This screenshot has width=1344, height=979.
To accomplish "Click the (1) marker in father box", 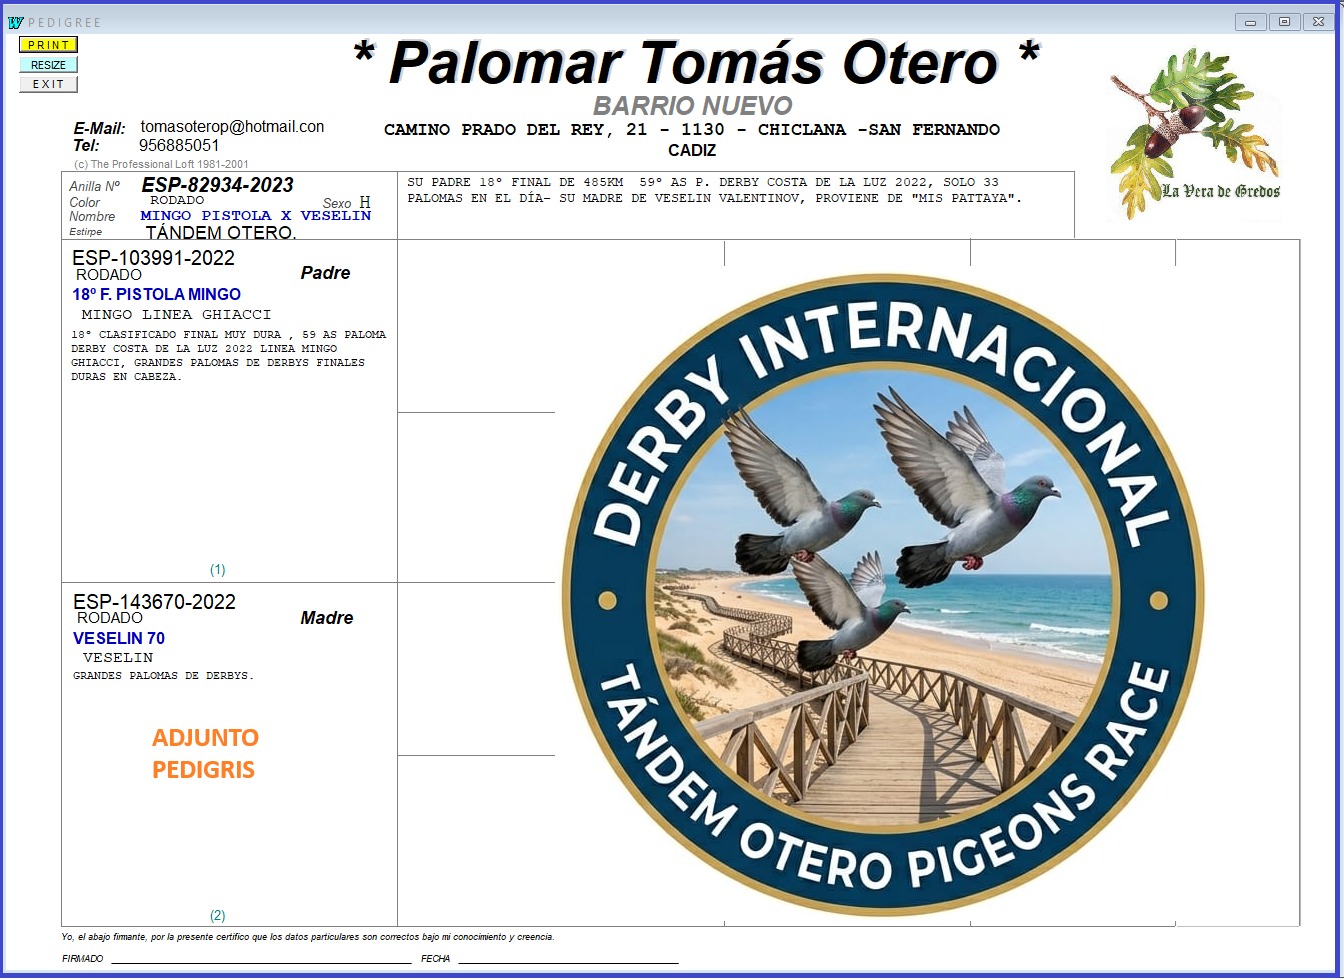I will point(217,570).
